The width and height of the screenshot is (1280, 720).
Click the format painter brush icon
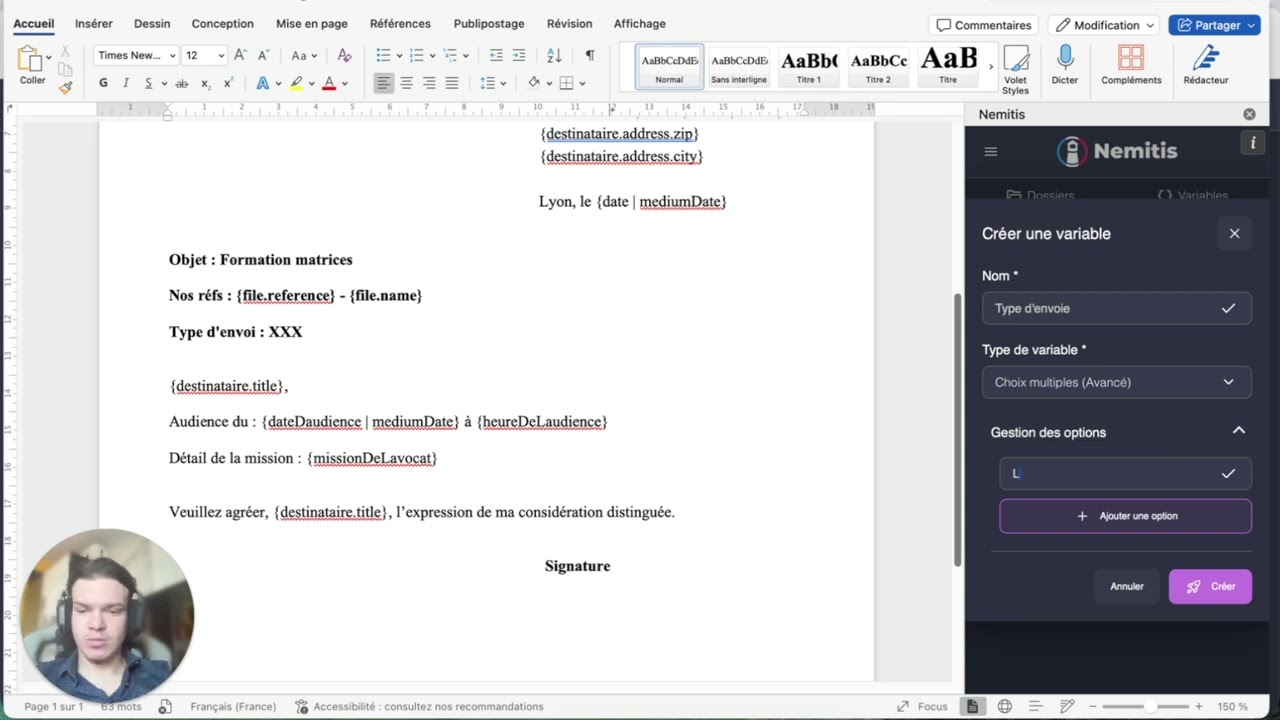pos(65,87)
